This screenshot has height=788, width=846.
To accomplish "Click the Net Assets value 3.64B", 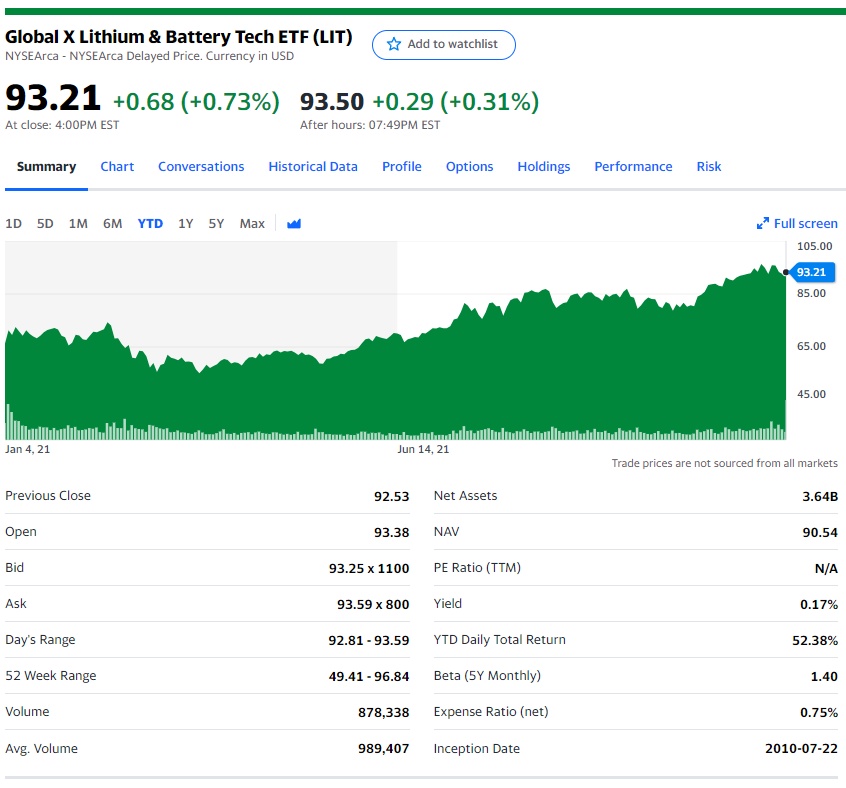I will point(820,496).
